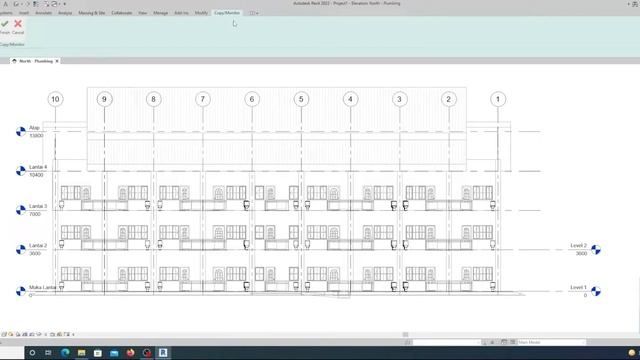This screenshot has width=640, height=360.
Task: Open Task View on the taskbar
Action: [48, 353]
